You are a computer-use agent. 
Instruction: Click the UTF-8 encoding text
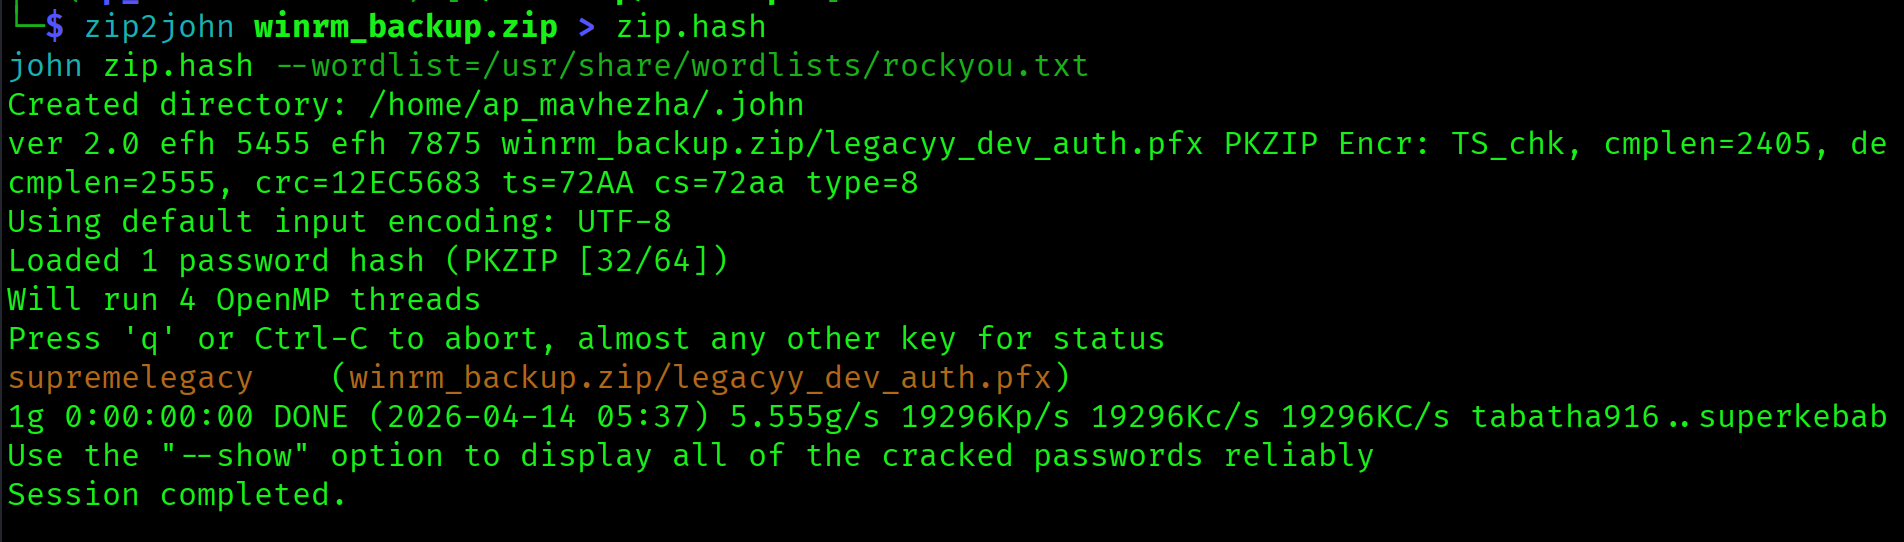click(x=624, y=222)
